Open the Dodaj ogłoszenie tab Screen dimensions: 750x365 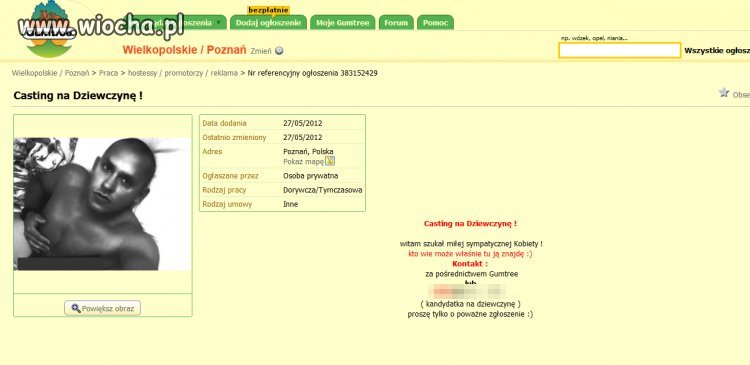268,22
